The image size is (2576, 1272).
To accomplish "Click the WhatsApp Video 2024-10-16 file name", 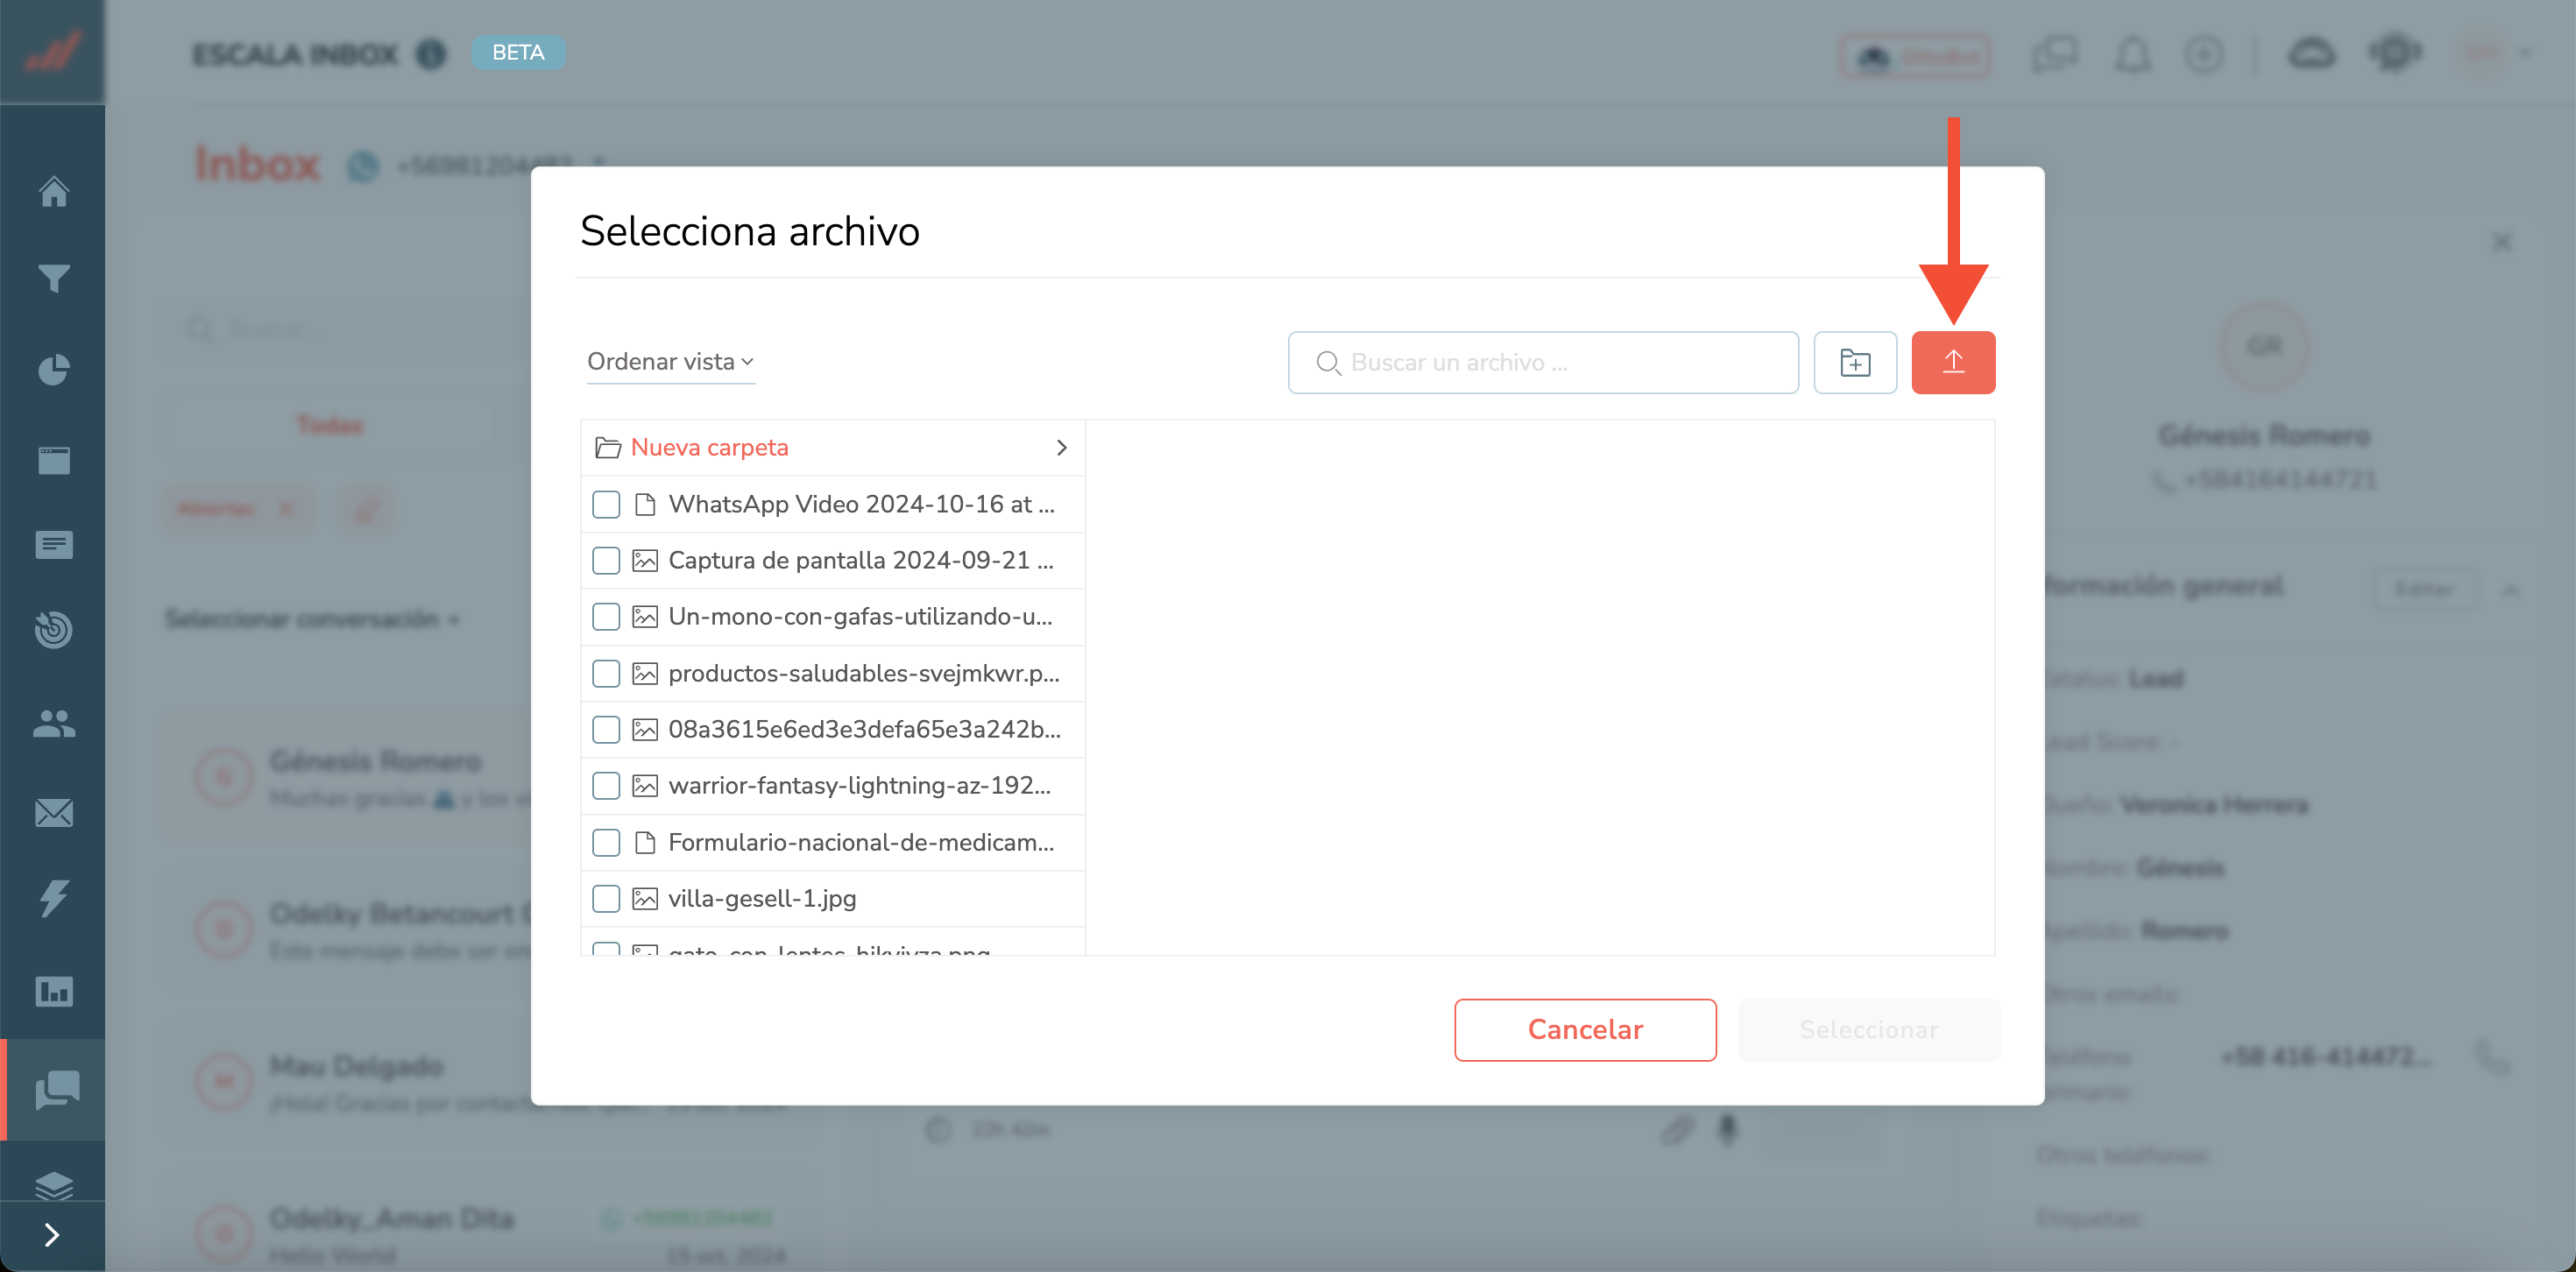I will [x=861, y=504].
